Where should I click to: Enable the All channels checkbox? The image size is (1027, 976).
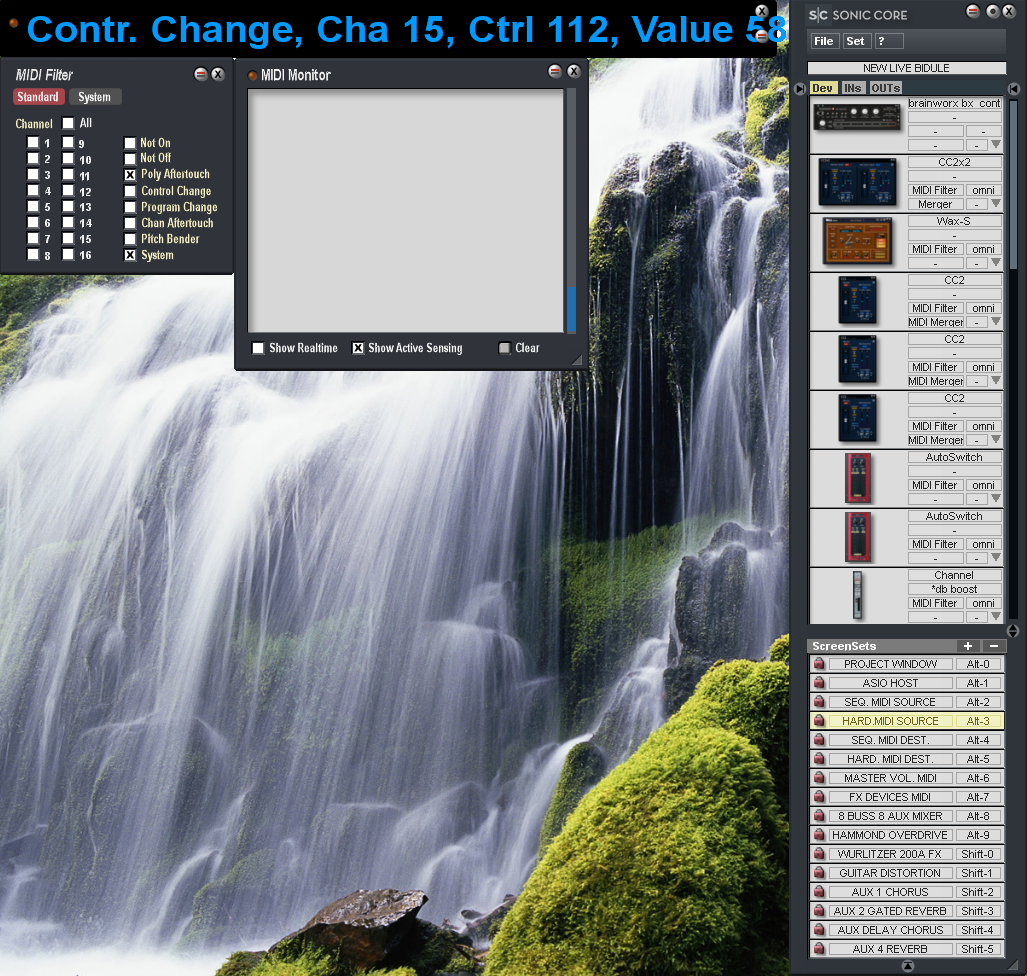click(x=68, y=123)
